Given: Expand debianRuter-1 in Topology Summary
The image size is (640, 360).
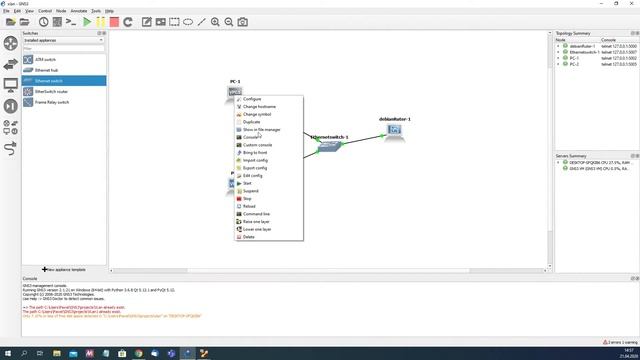Looking at the screenshot, I should coord(558,46).
